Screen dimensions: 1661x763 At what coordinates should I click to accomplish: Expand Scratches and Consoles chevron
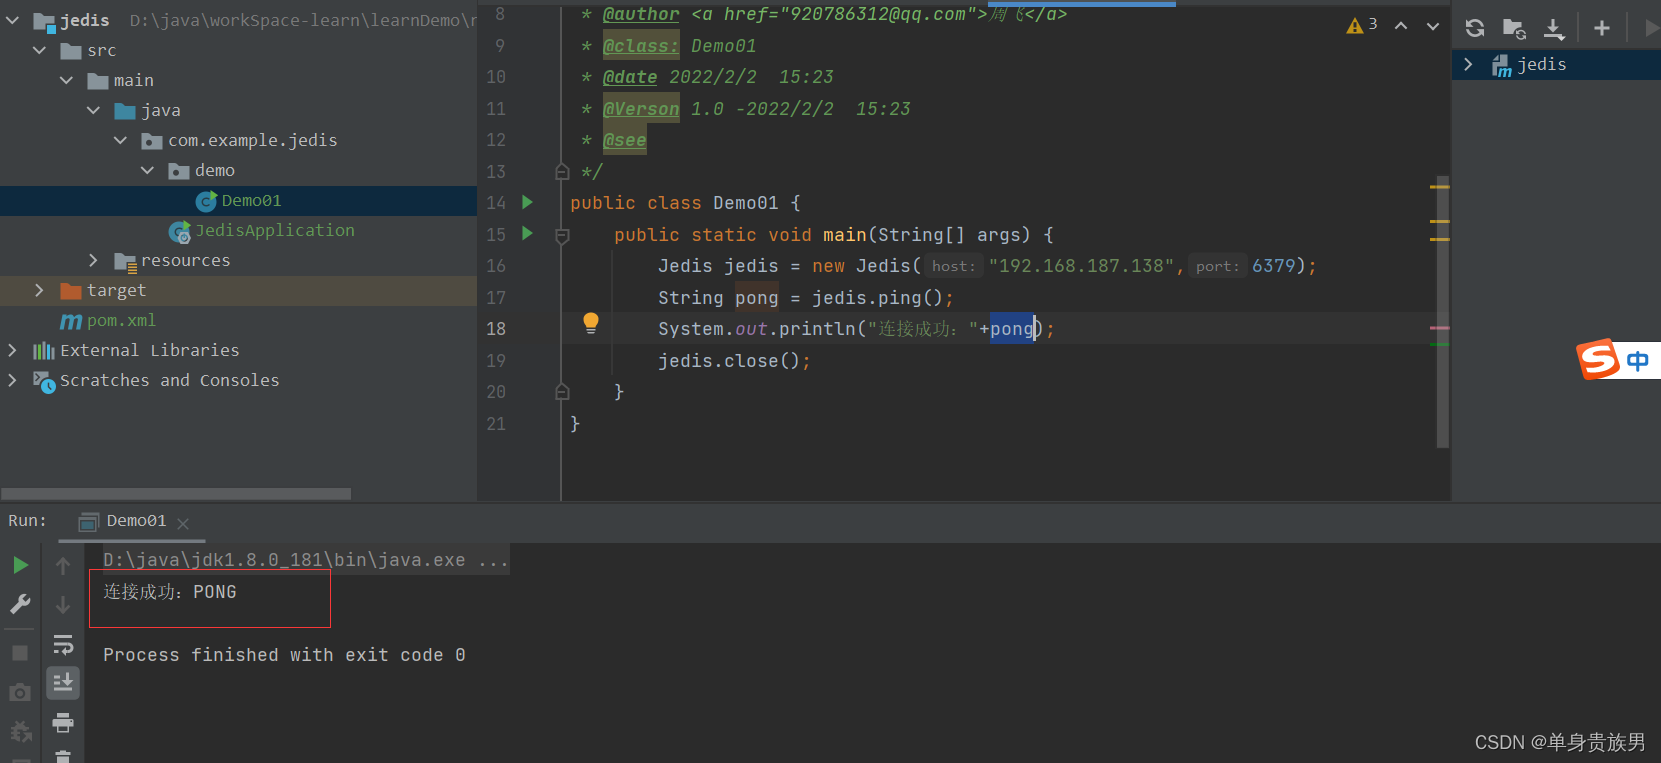[13, 380]
